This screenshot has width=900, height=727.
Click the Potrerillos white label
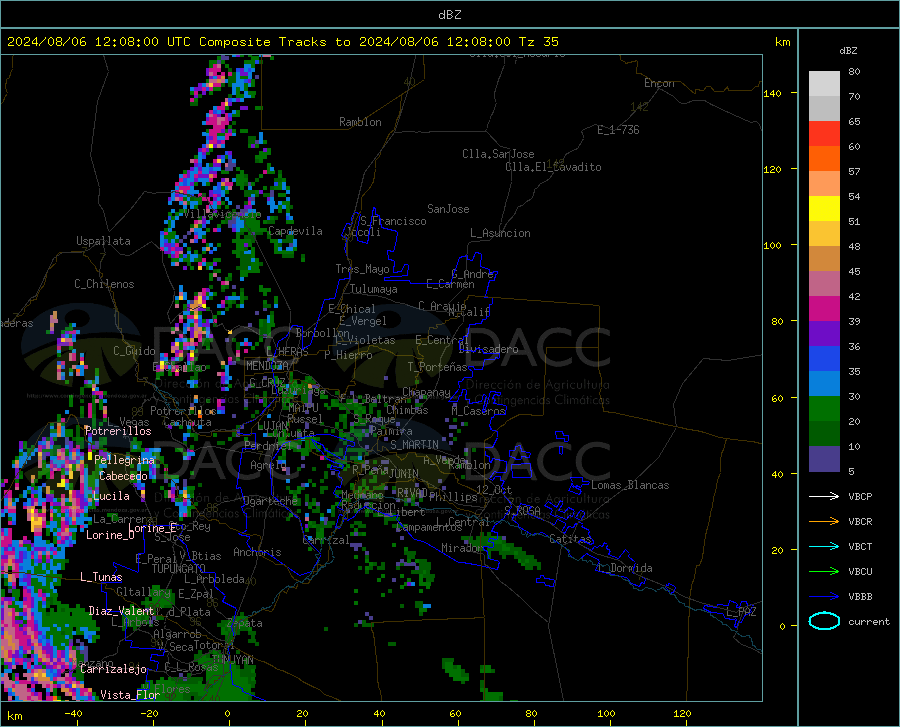pyautogui.click(x=118, y=431)
